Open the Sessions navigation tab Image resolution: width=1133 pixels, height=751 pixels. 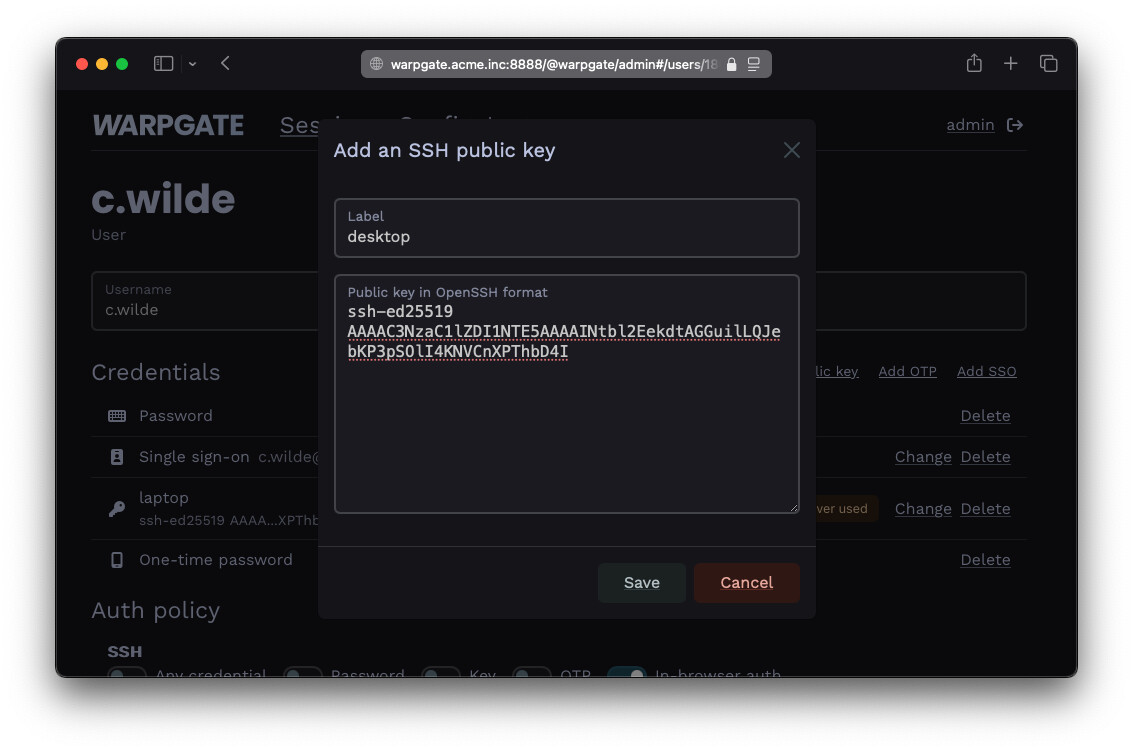(300, 125)
